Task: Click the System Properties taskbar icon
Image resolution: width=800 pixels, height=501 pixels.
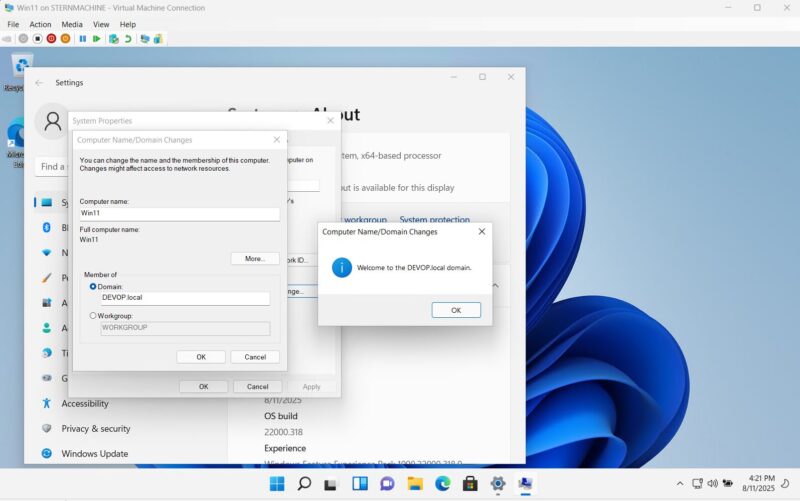Action: pyautogui.click(x=525, y=483)
